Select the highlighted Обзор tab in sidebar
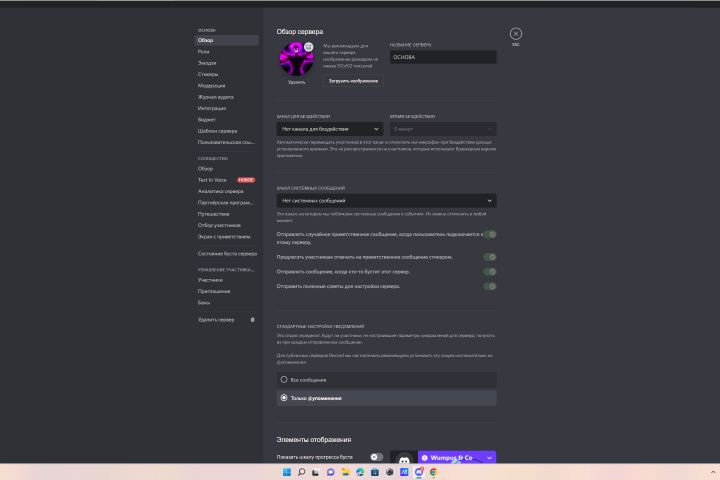The width and height of the screenshot is (720, 480). [x=226, y=40]
